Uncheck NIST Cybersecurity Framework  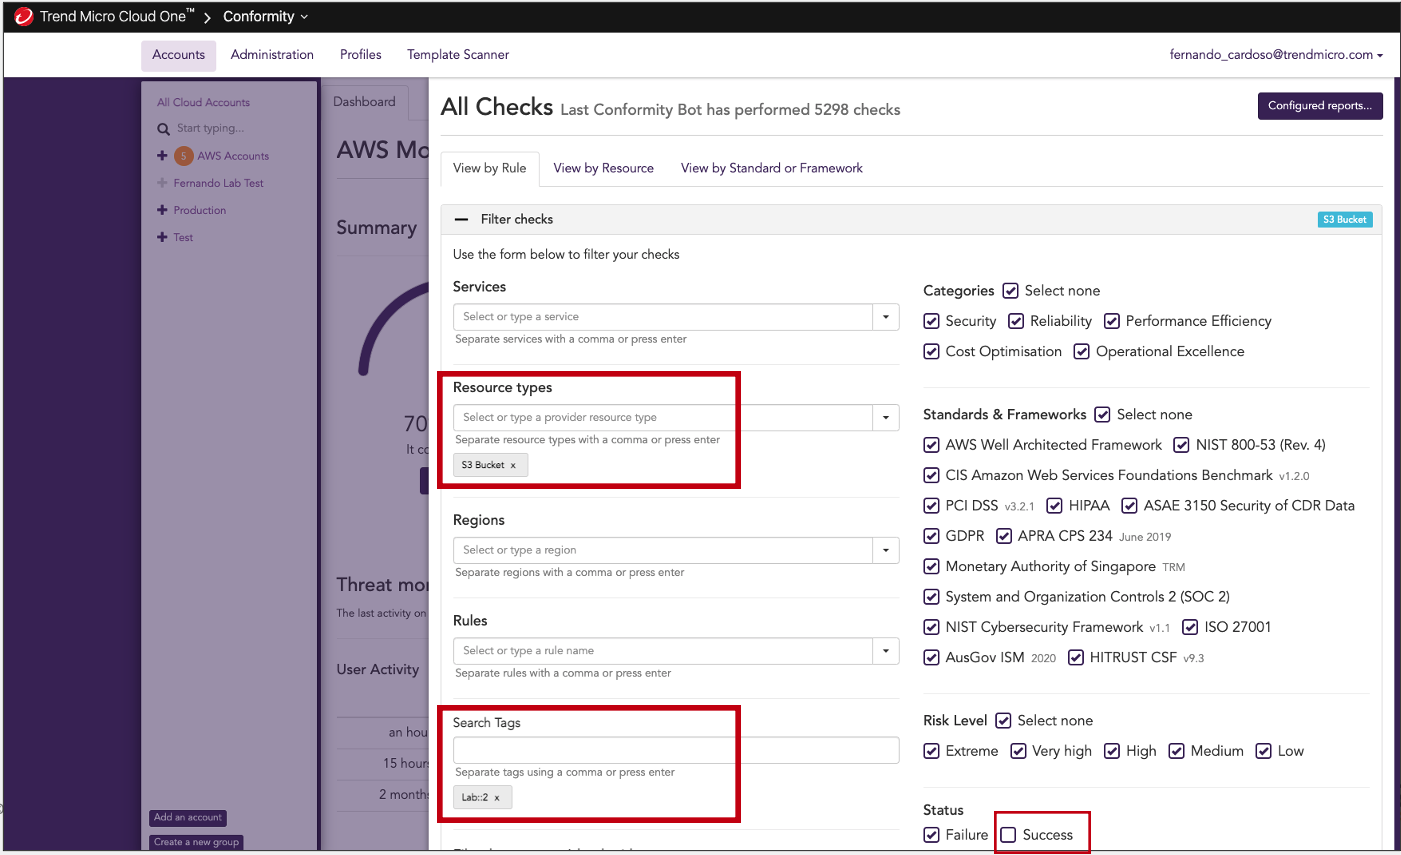932,627
